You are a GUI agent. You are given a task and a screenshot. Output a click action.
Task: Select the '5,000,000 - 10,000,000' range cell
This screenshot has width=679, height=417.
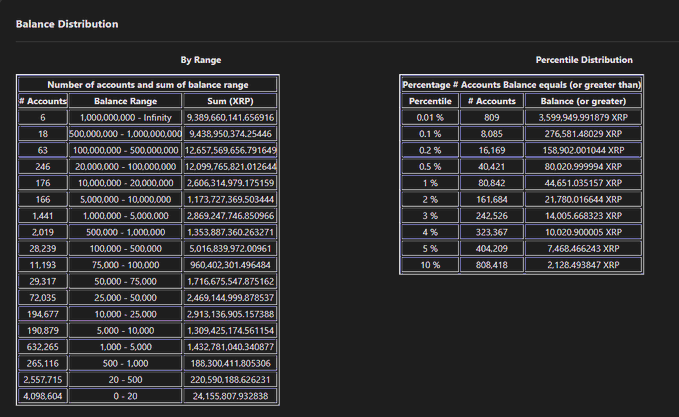125,199
